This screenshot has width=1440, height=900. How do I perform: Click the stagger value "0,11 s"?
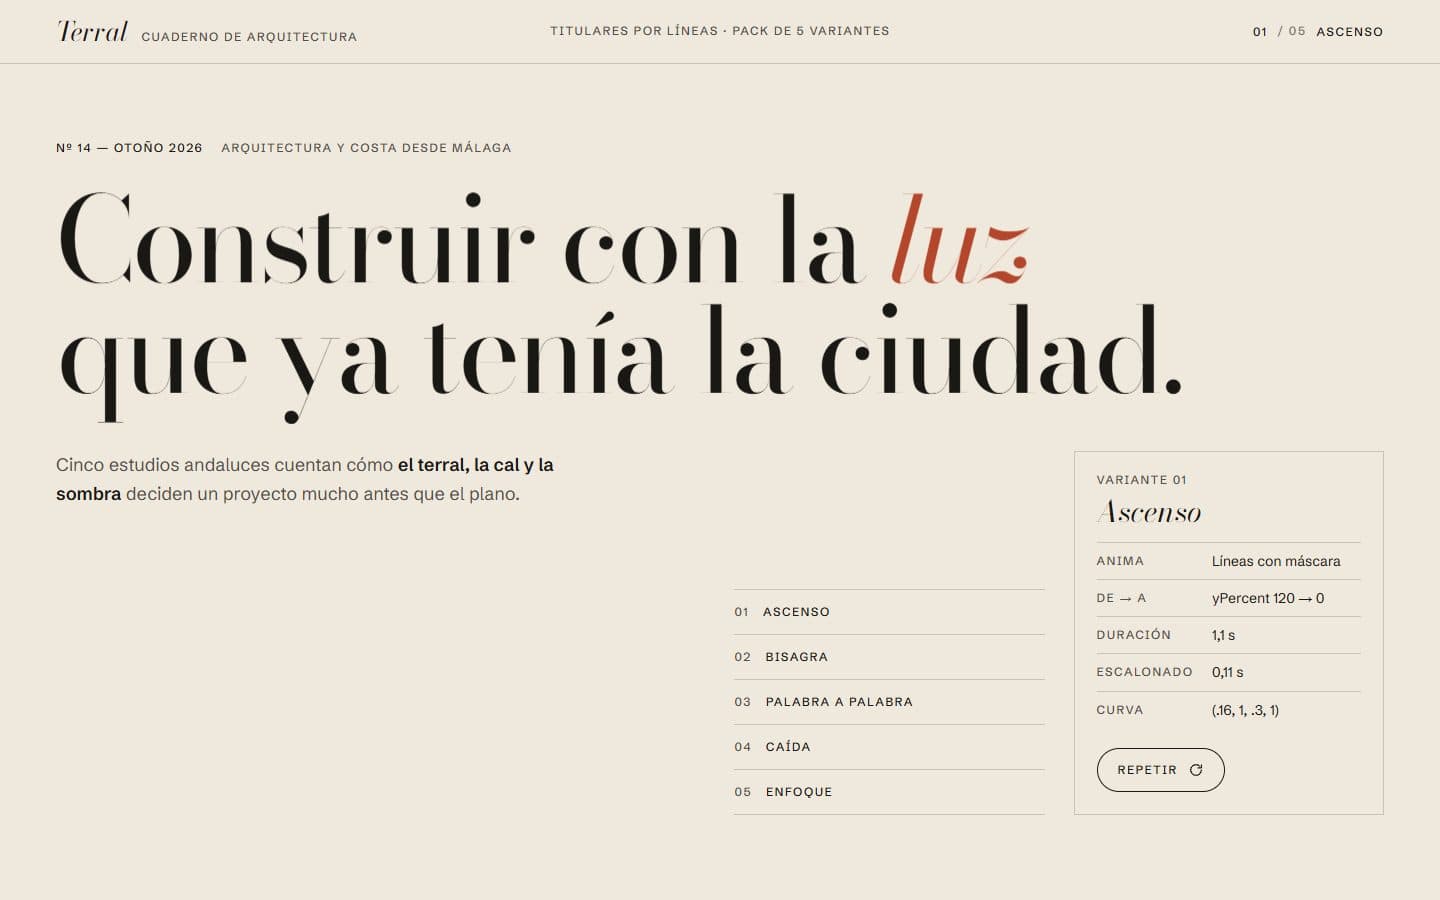(1228, 672)
